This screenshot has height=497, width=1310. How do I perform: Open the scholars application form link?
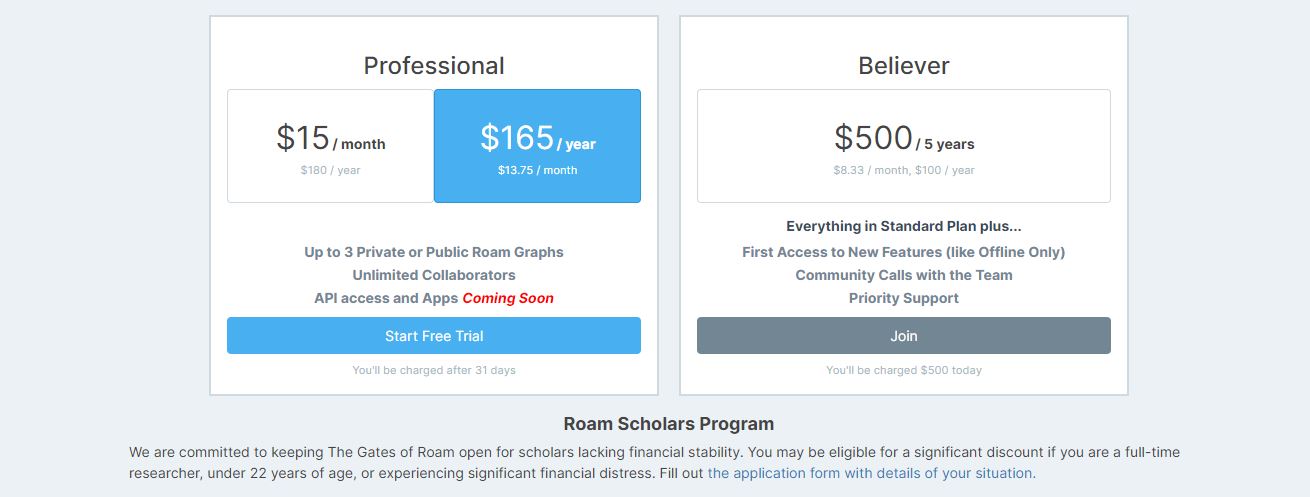tap(871, 473)
